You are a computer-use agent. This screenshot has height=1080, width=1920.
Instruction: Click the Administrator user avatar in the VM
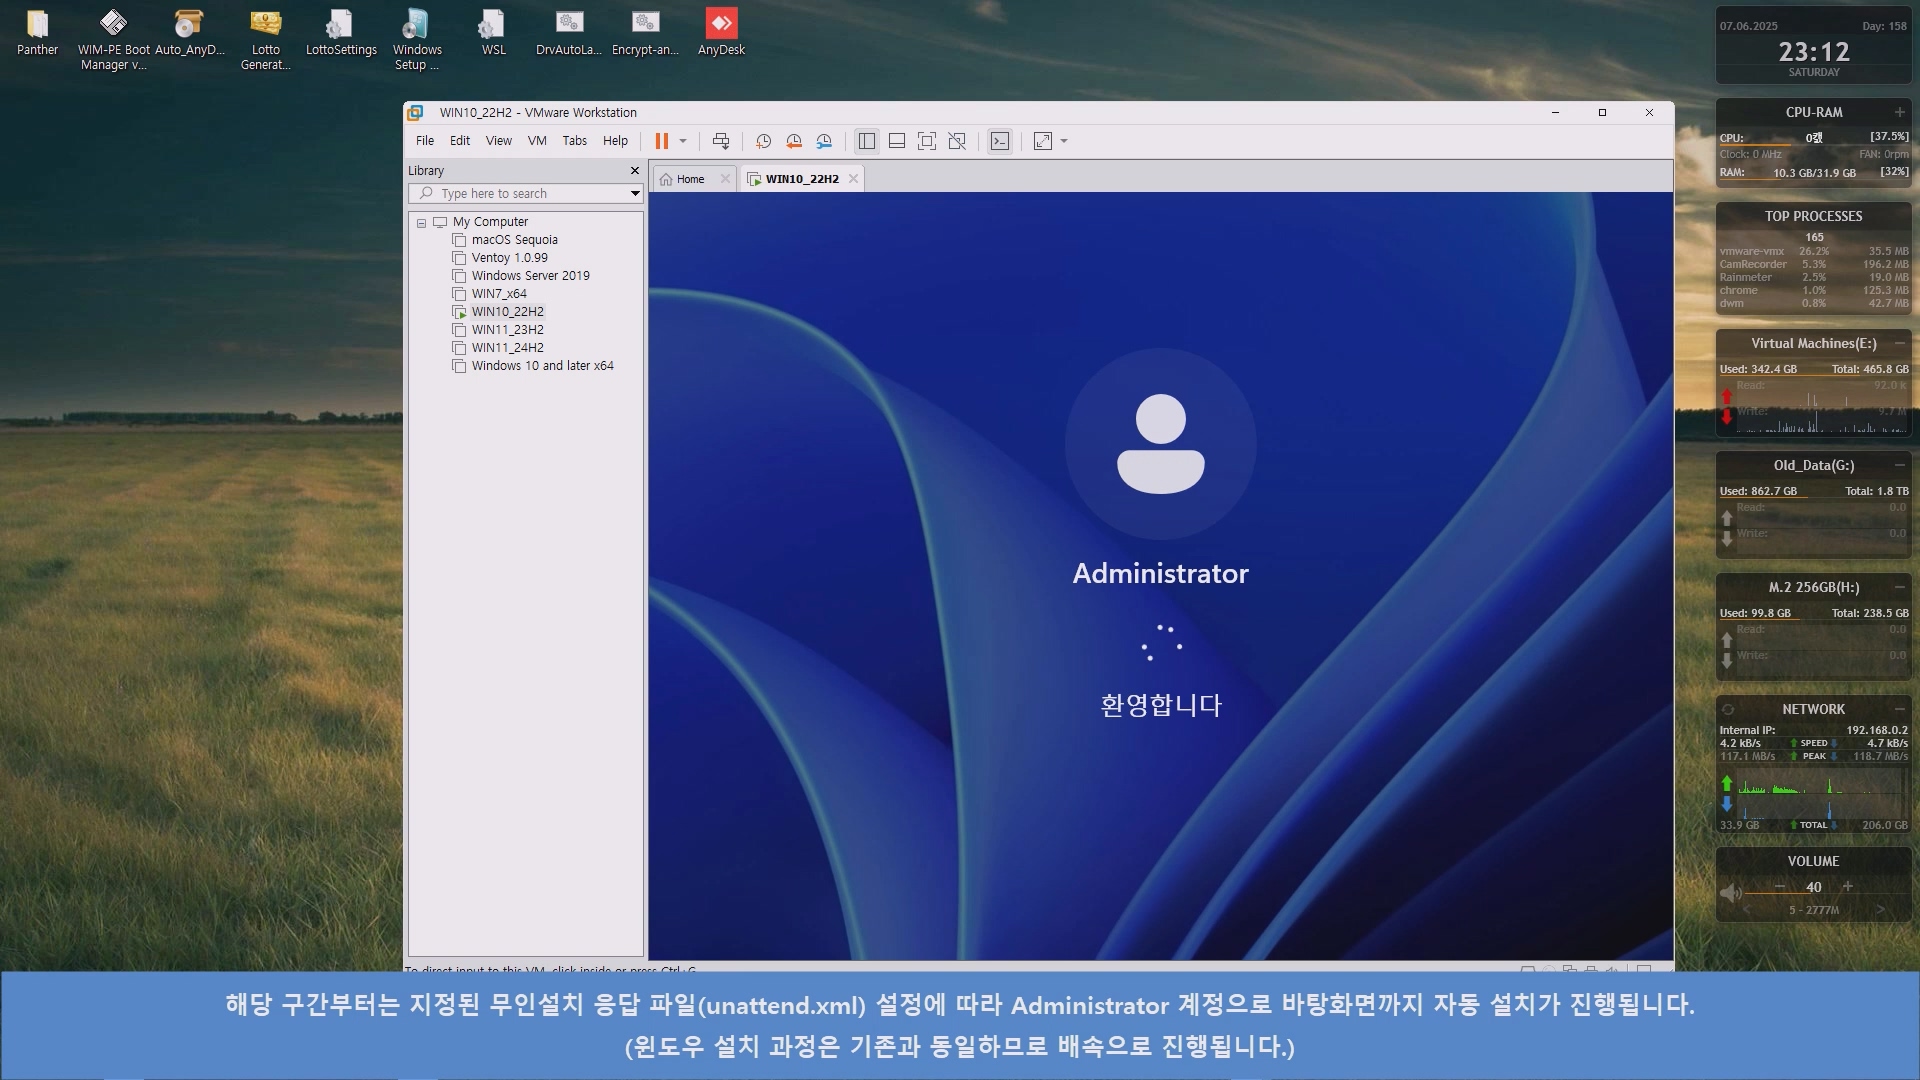1160,444
